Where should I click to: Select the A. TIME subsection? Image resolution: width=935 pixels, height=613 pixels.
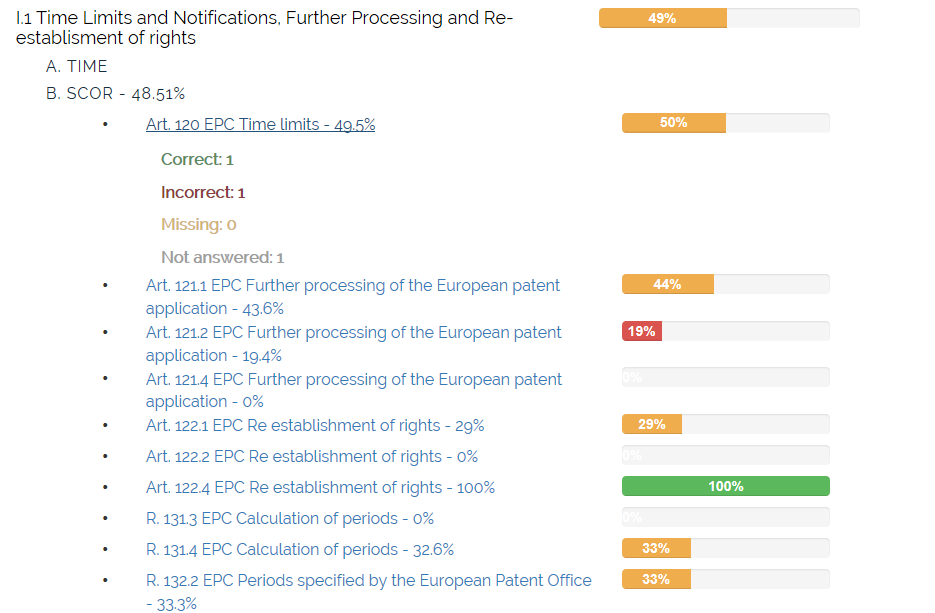pyautogui.click(x=76, y=66)
